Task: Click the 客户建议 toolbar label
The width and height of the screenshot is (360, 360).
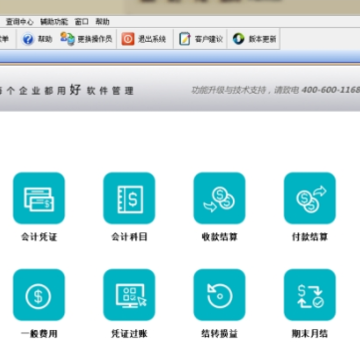Action: click(x=209, y=39)
